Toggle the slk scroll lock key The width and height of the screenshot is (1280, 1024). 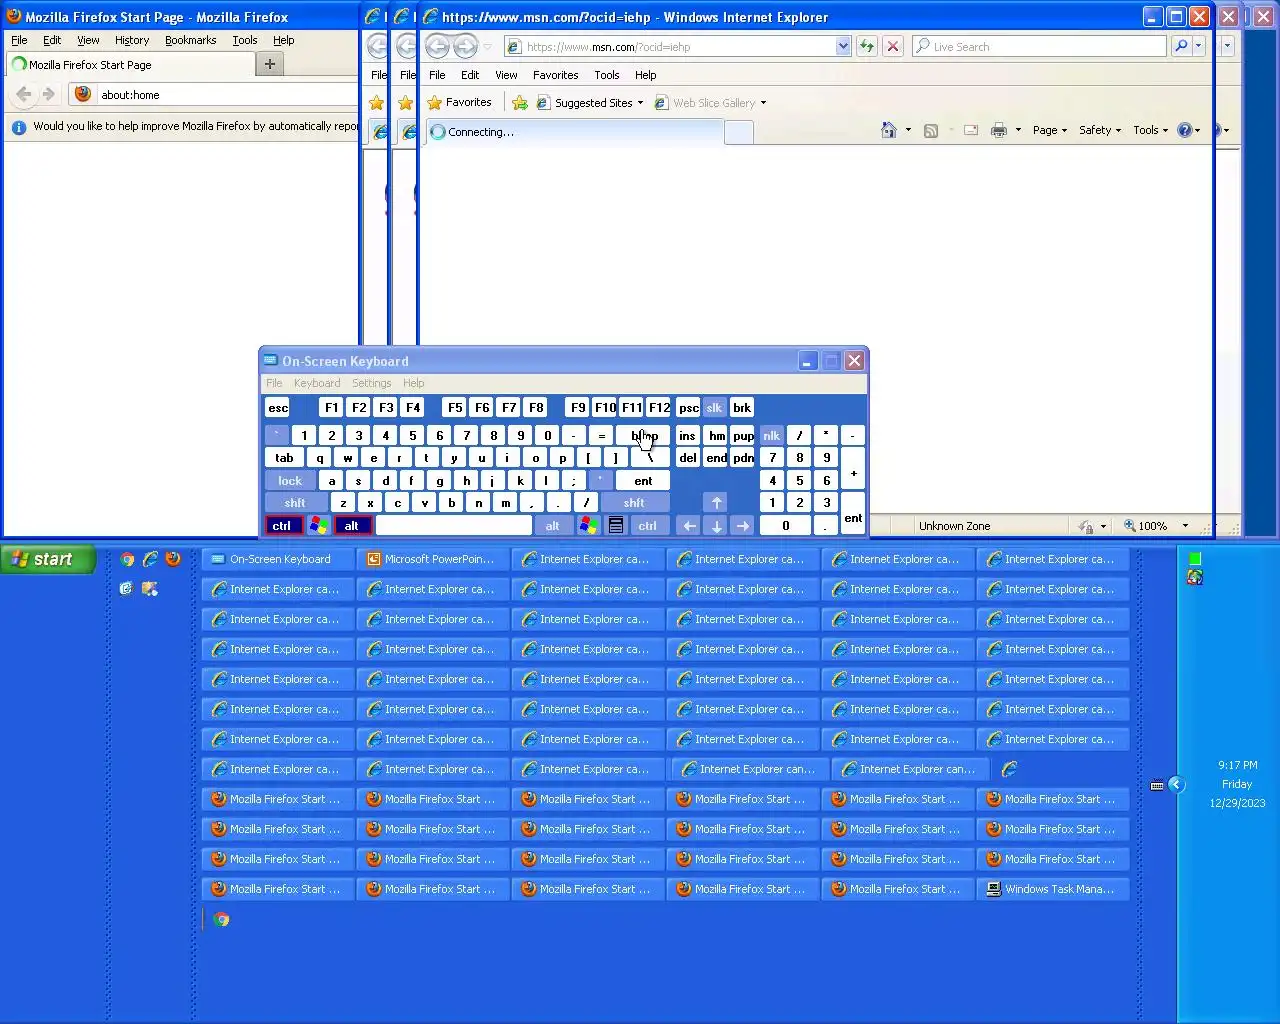click(714, 407)
